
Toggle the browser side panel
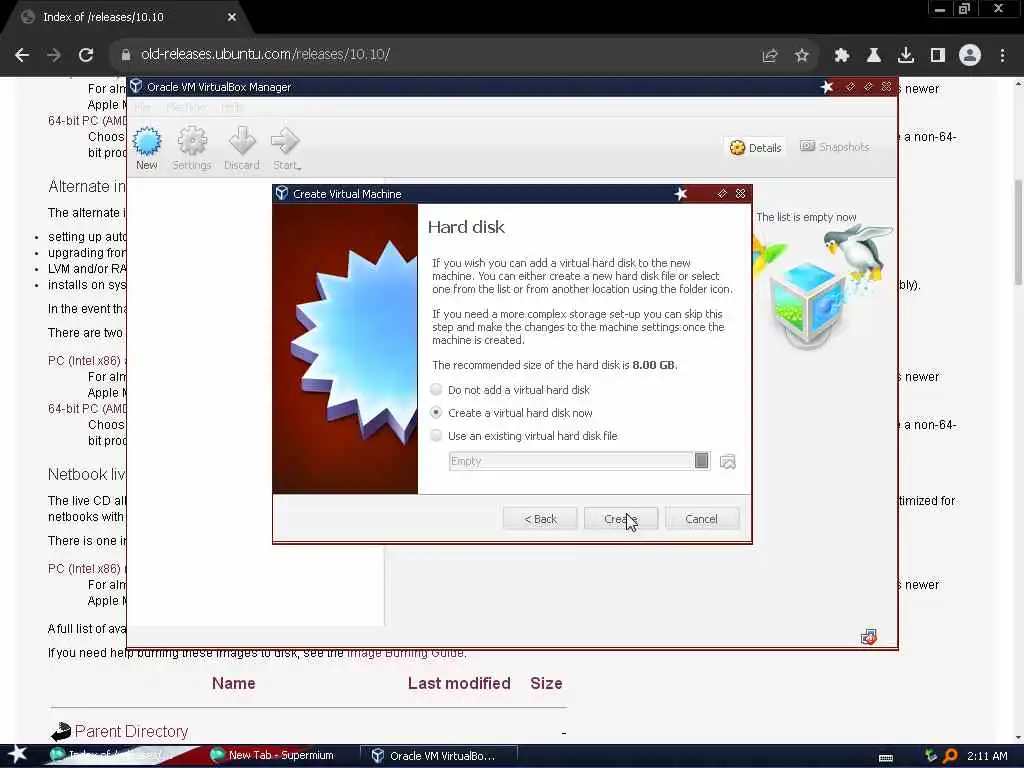[x=938, y=56]
